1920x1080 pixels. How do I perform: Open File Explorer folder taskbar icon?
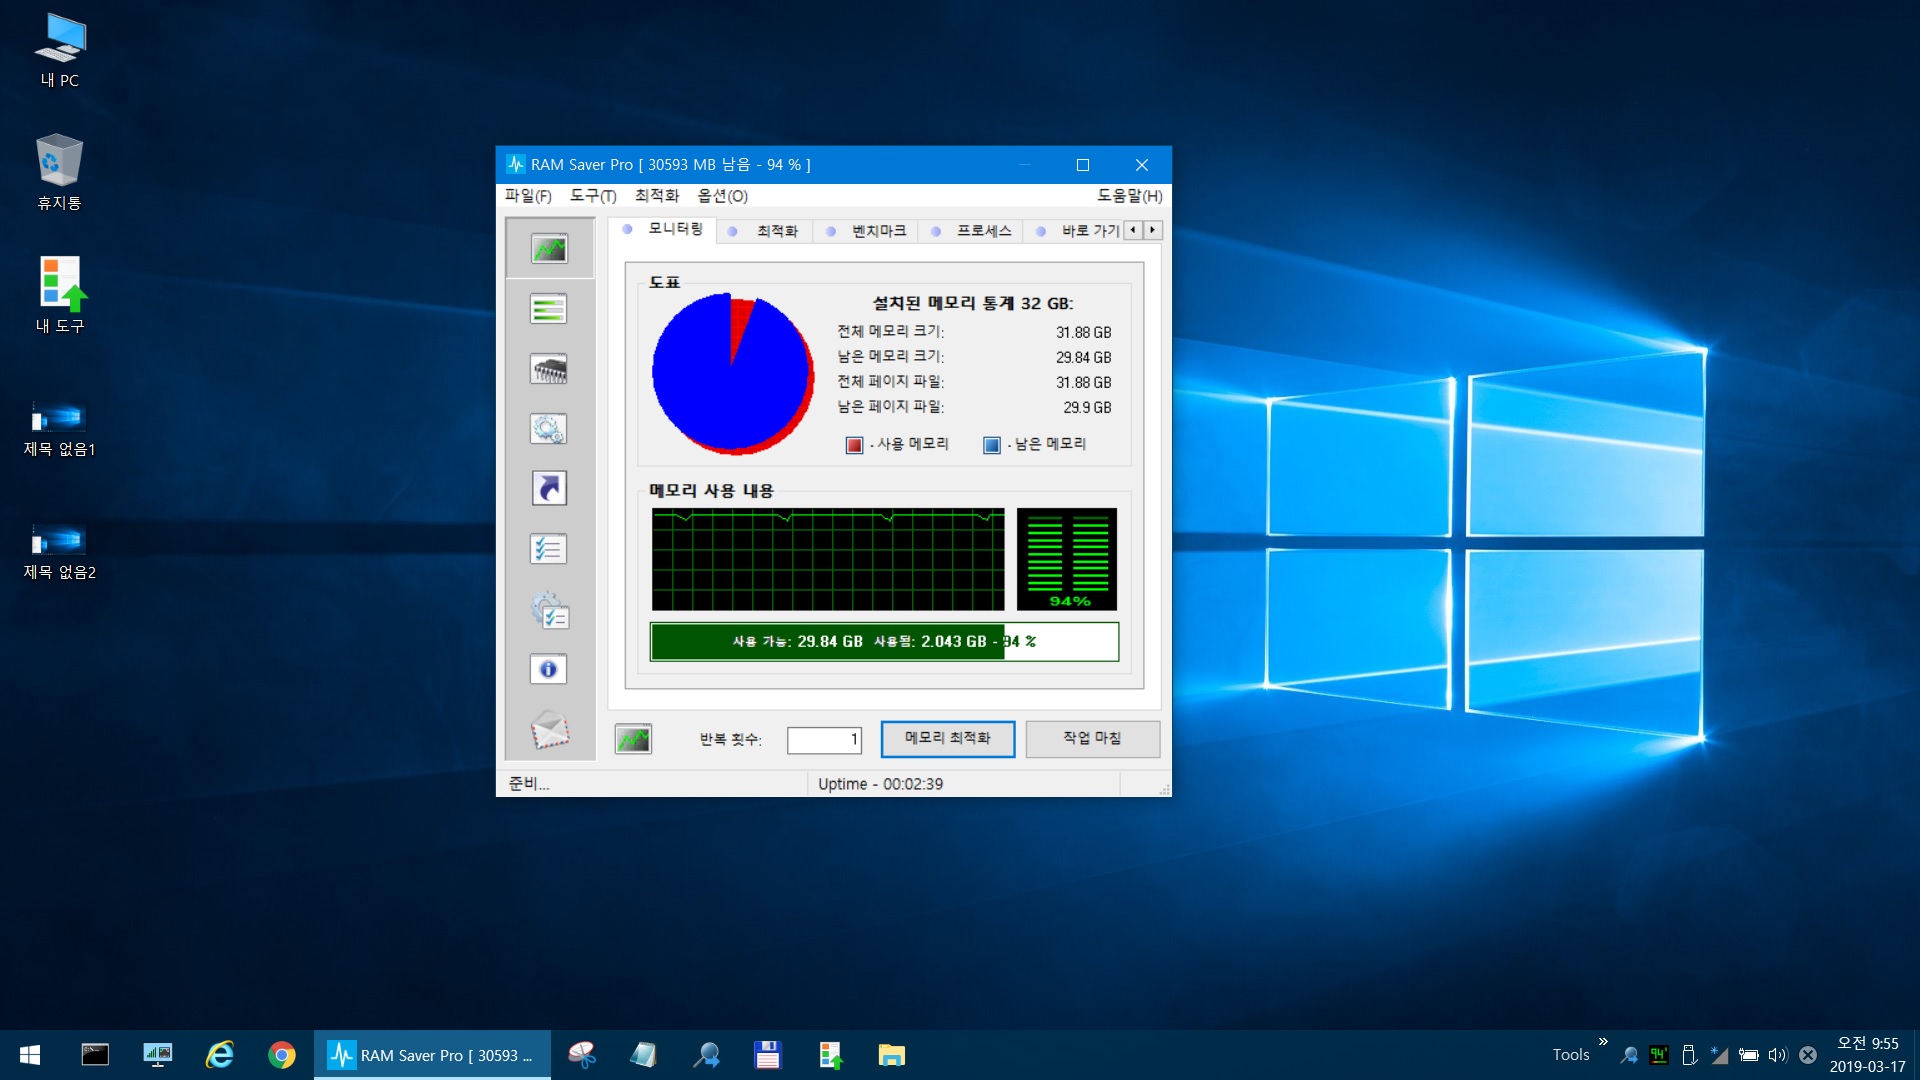(x=891, y=1055)
